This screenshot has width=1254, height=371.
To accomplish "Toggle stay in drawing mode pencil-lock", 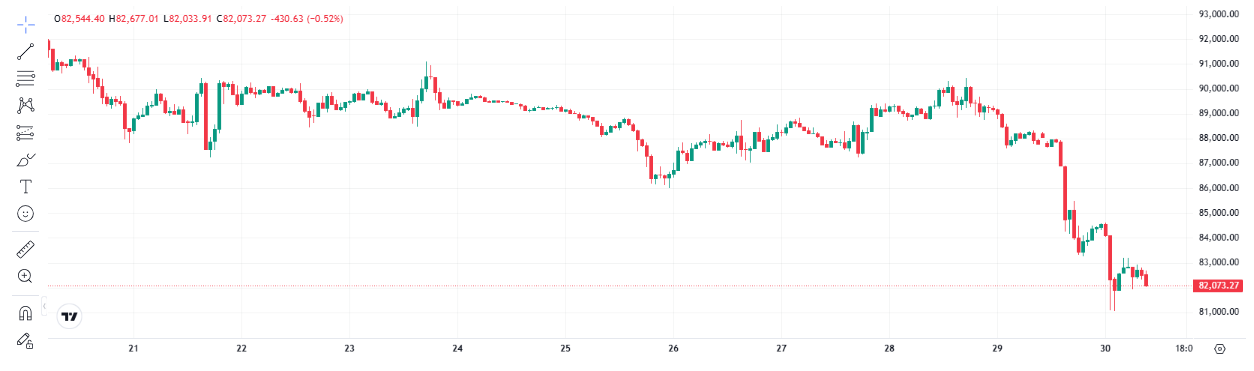I will click(x=26, y=341).
